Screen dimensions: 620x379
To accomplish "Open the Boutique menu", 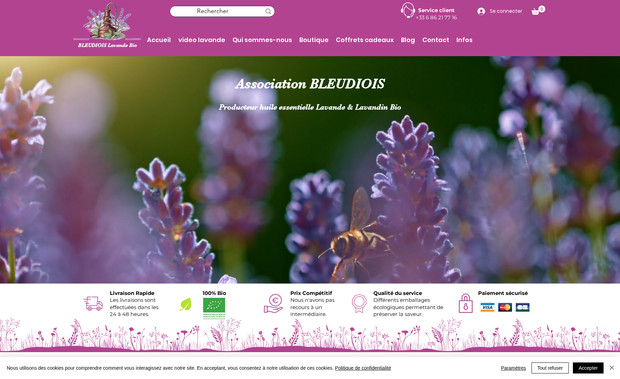I will pos(314,40).
